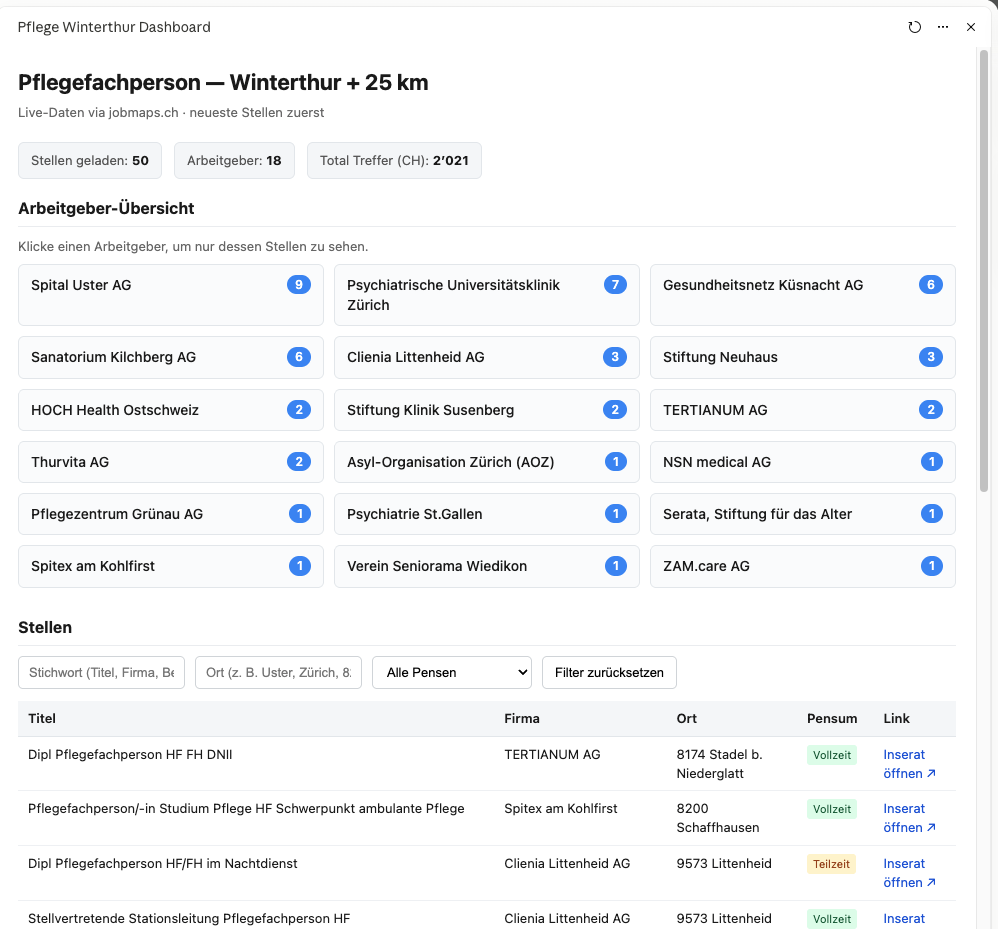
Task: Show Psychiatrie St.Gallen jobs
Action: point(487,514)
